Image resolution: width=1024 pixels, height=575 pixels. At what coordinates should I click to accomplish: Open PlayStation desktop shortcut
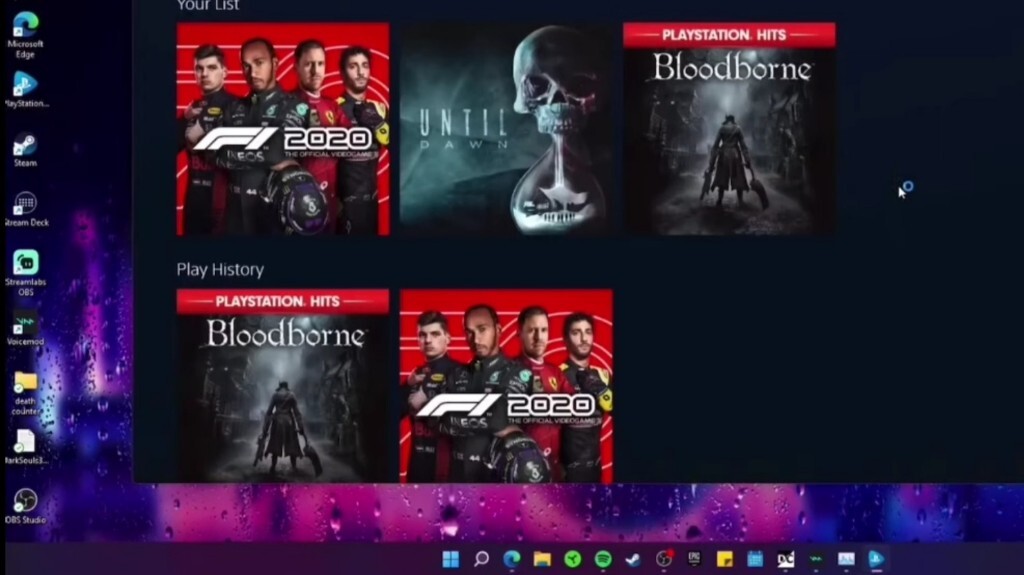pos(25,90)
